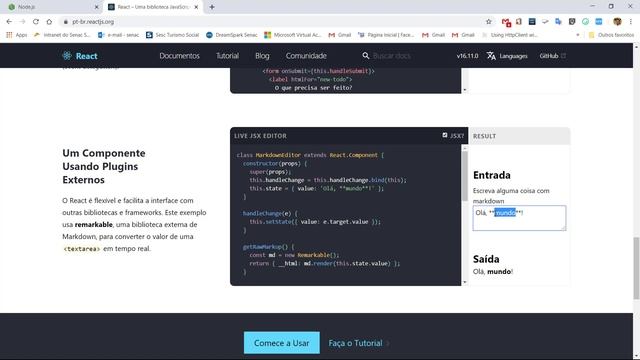The image size is (640, 360).
Task: Open the Languages translate icon
Action: (491, 56)
